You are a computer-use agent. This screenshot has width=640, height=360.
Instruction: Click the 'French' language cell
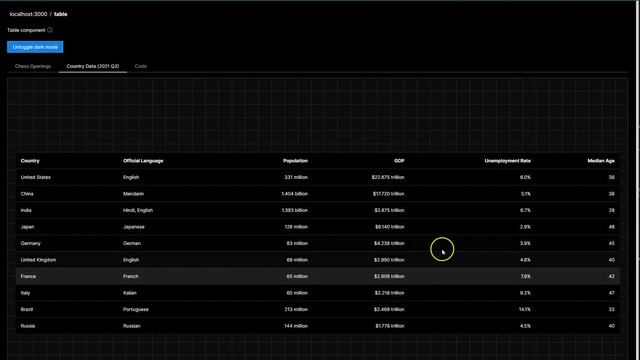click(x=131, y=276)
